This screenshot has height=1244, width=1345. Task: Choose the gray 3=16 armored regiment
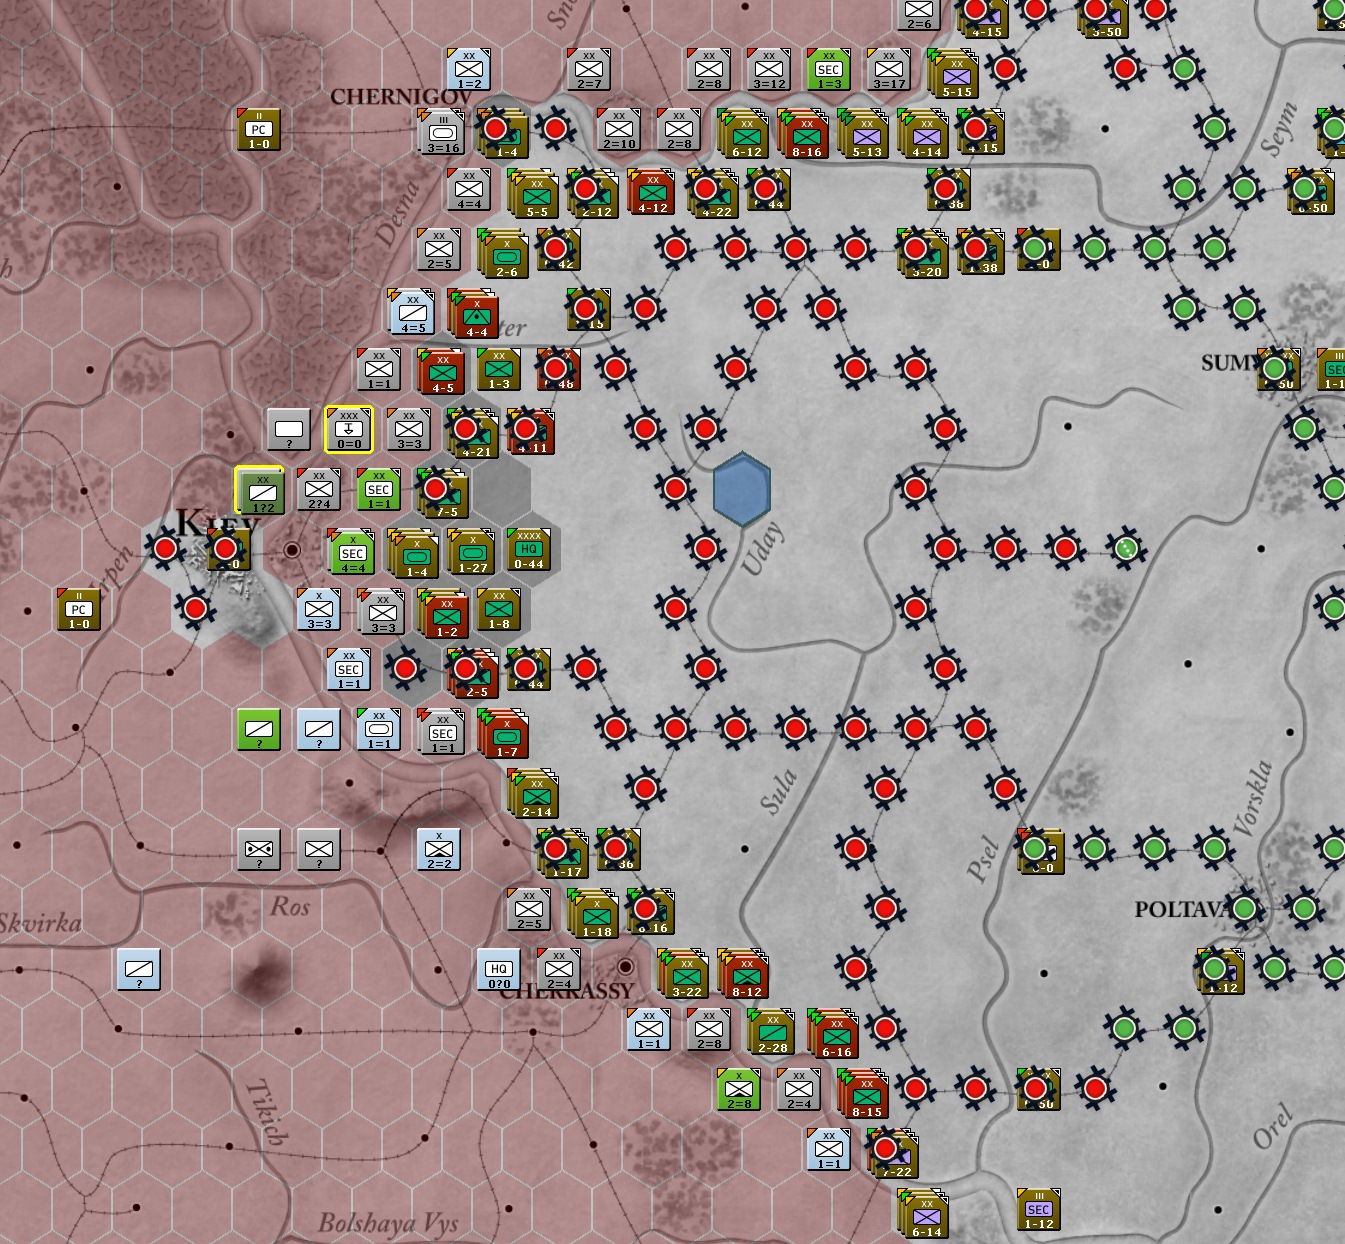pyautogui.click(x=443, y=131)
